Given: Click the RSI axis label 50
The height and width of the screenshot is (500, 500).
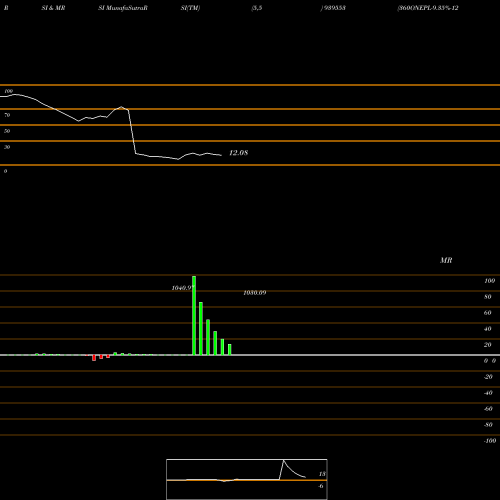Looking at the screenshot, I should (7, 131).
